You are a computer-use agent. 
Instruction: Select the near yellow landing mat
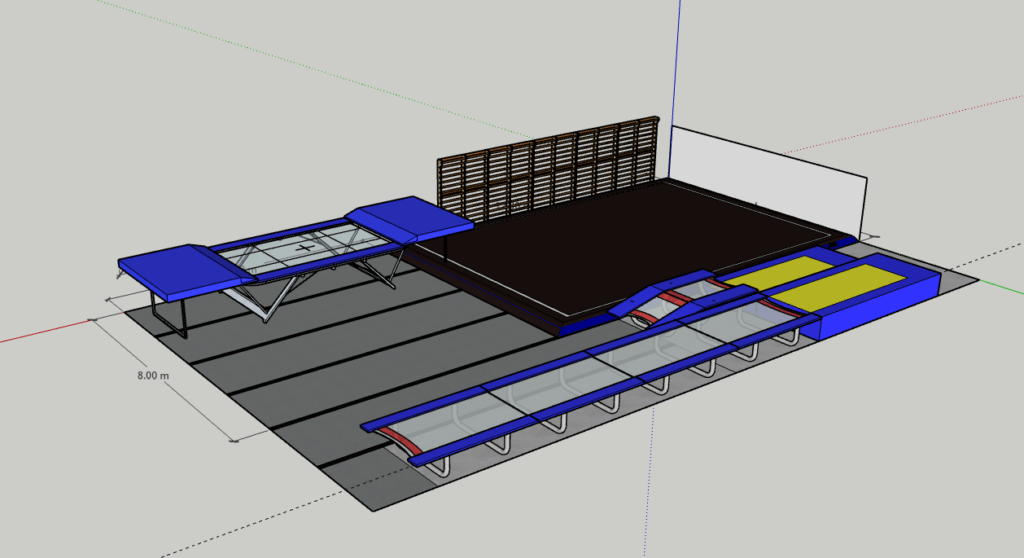tap(840, 286)
